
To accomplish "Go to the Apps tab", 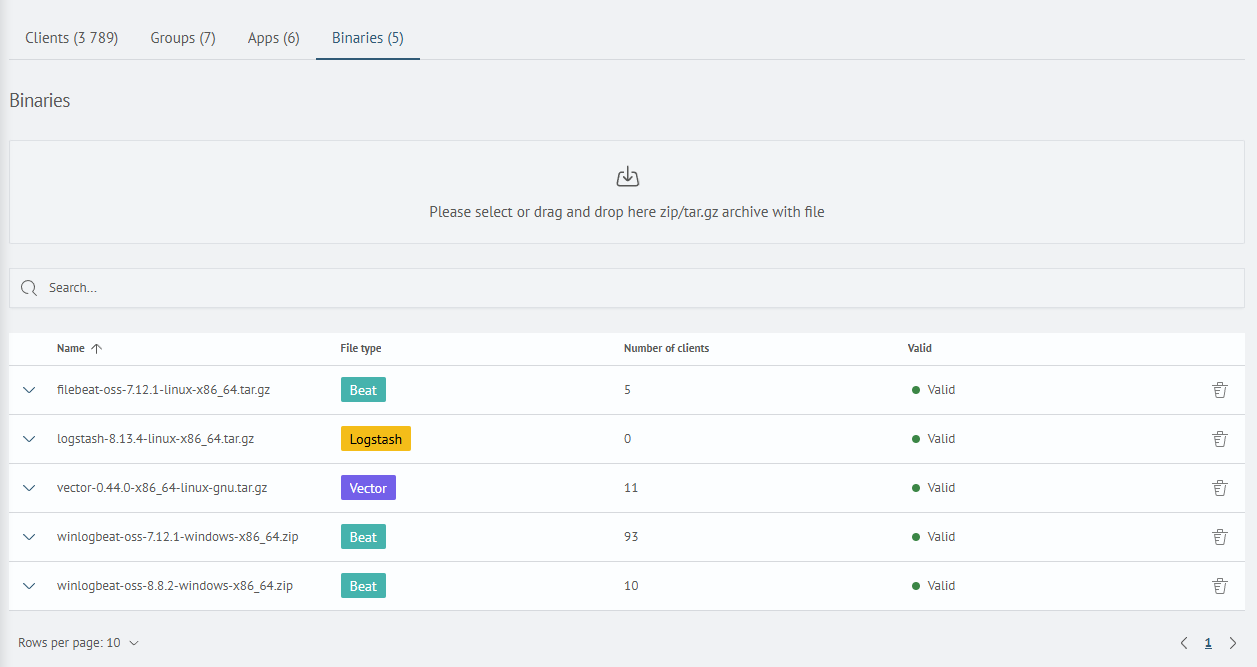I will coord(273,38).
